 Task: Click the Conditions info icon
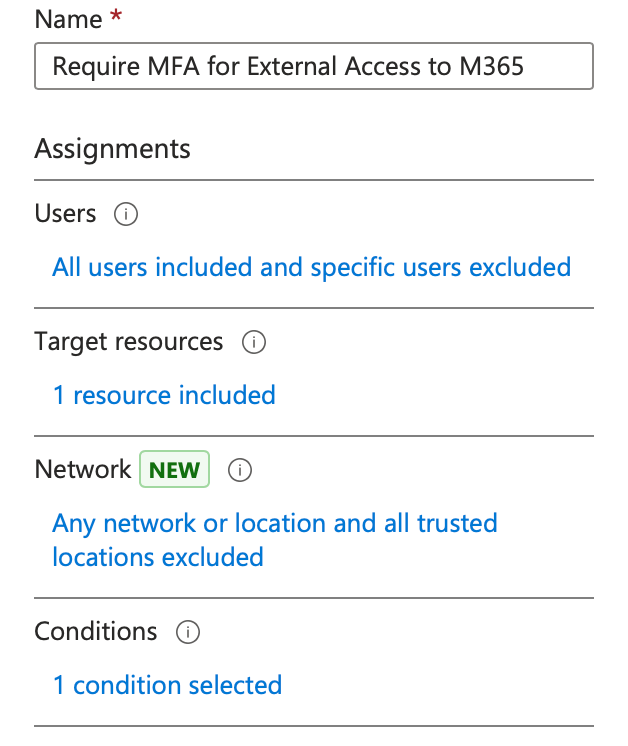(x=187, y=632)
